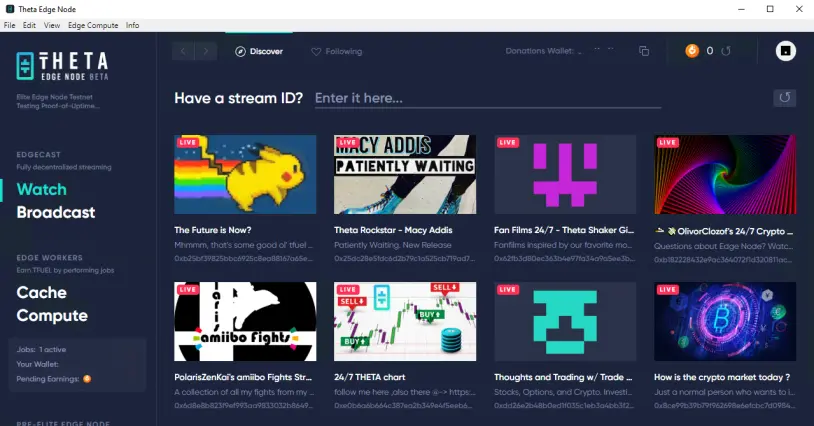This screenshot has height=426, width=814.
Task: Click The Future is Now? title
Action: [213, 230]
